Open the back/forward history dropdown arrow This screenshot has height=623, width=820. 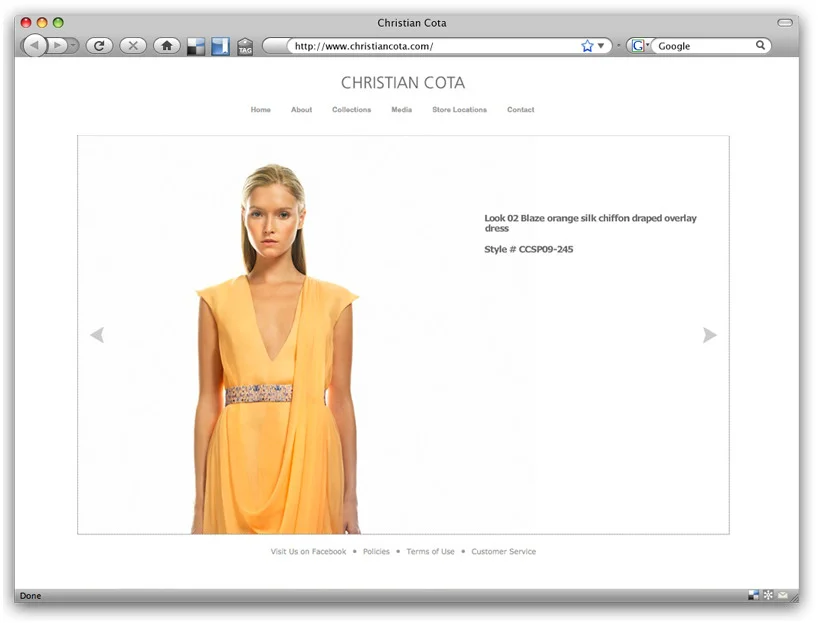click(x=73, y=46)
